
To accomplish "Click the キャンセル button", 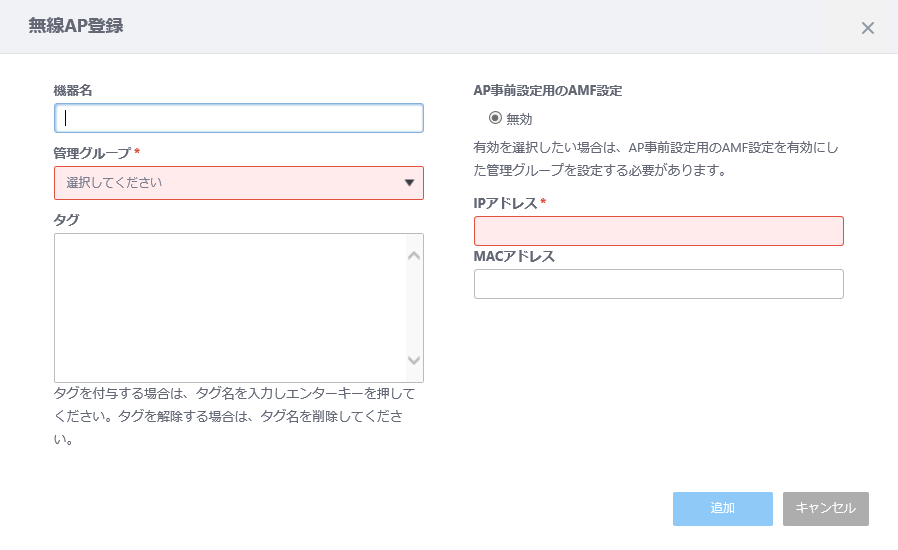I will (826, 509).
